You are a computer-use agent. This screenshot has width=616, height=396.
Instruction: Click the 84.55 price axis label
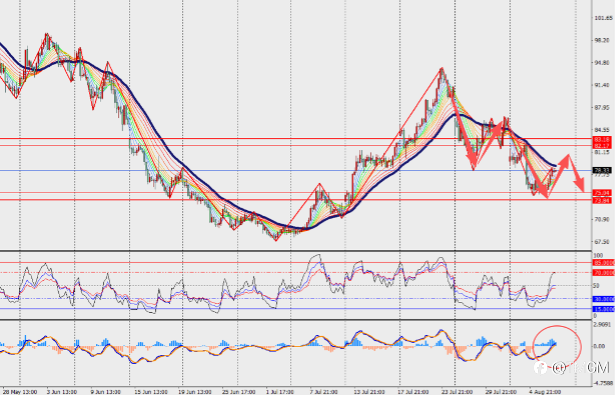[603, 130]
